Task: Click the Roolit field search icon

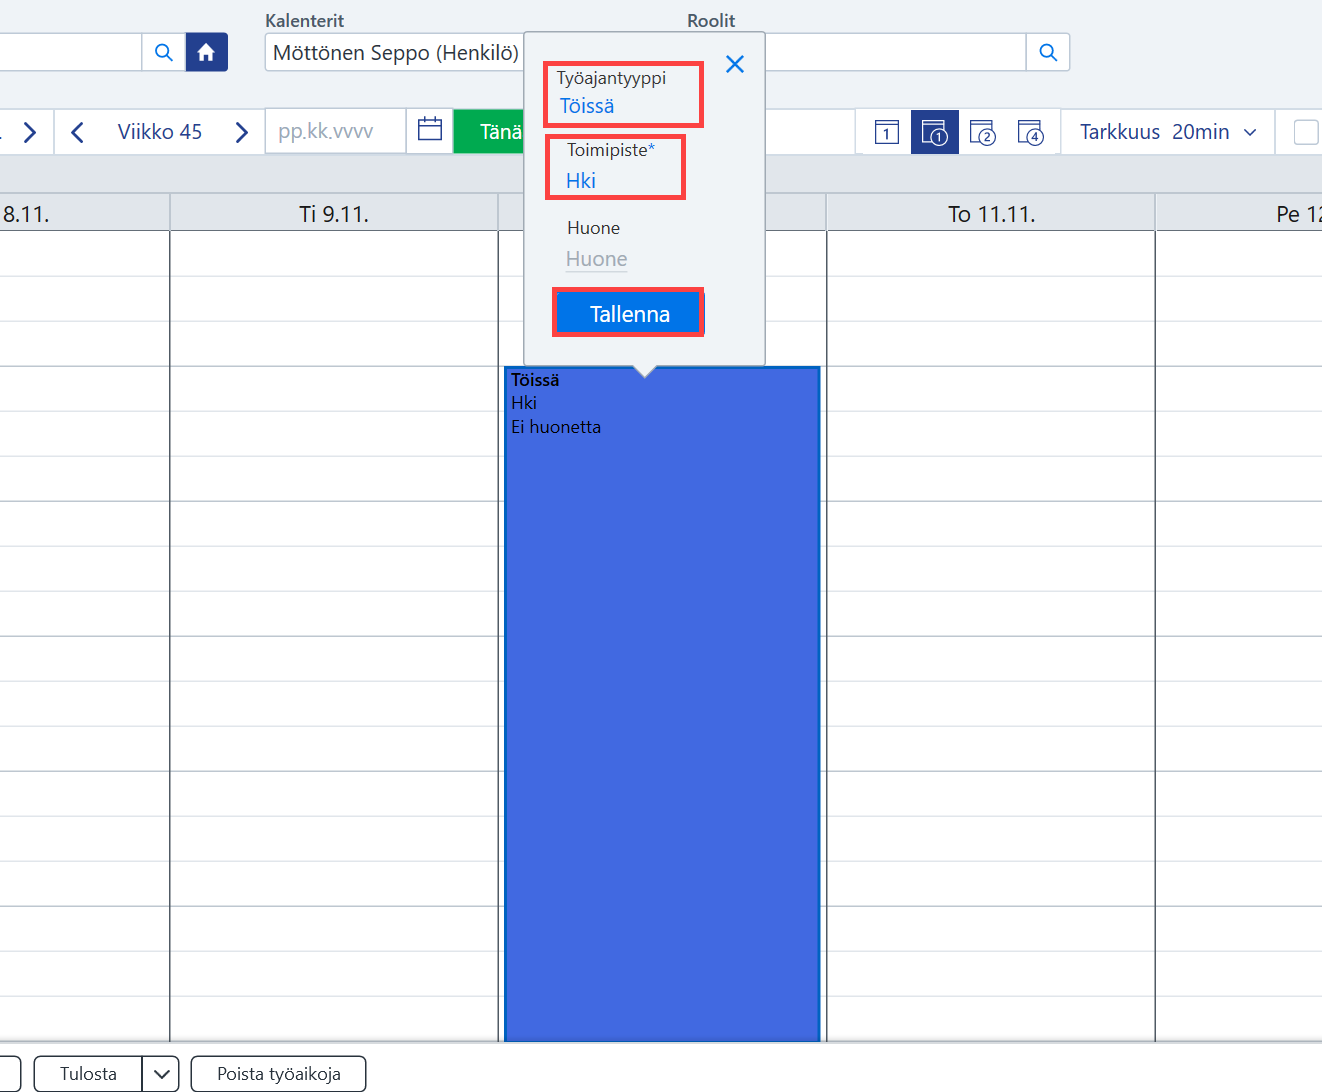Action: pos(1048,52)
